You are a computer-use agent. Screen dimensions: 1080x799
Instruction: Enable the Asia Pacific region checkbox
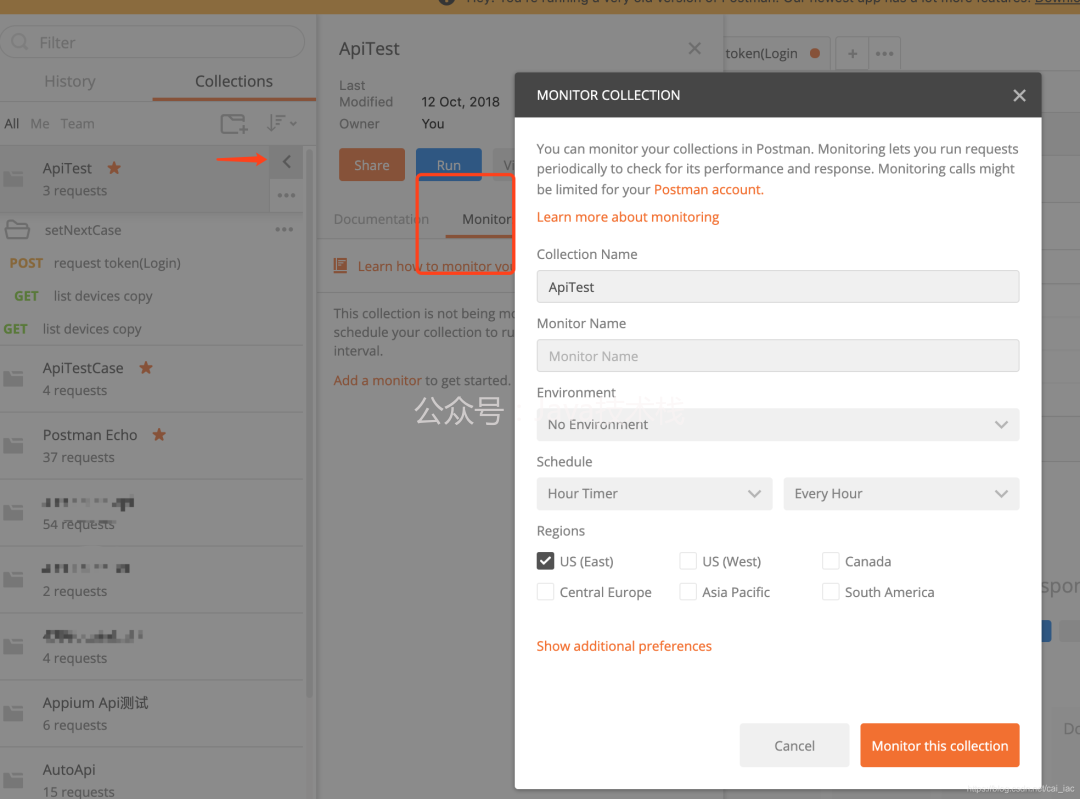tap(687, 592)
